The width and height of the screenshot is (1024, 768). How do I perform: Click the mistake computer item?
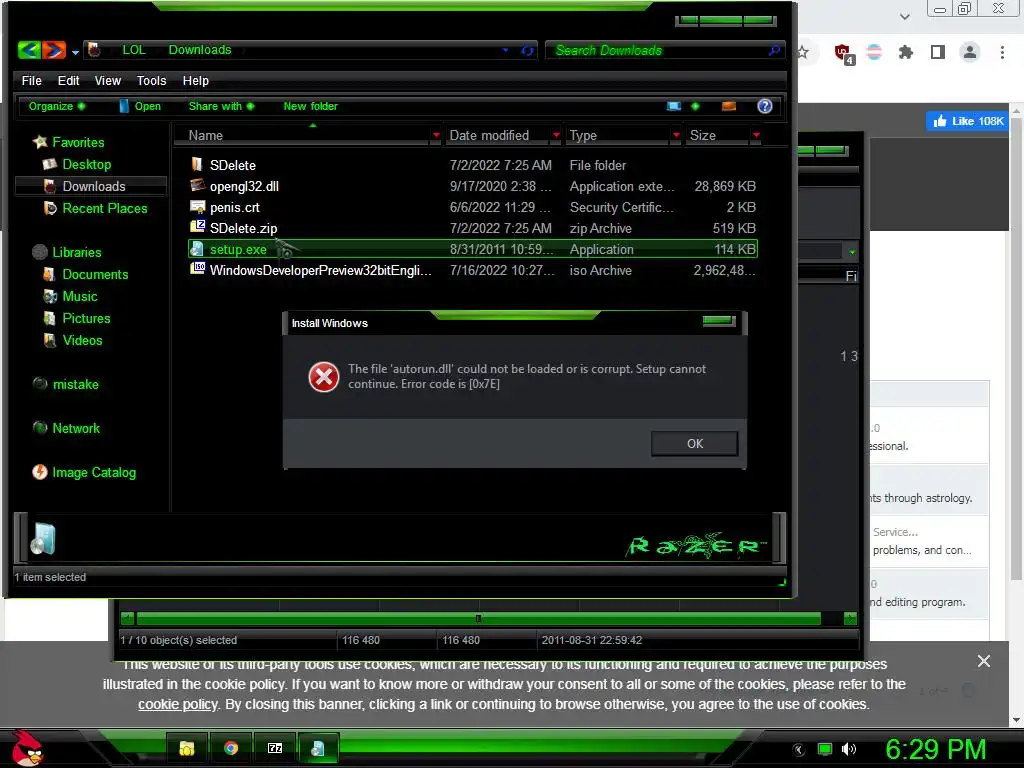coord(66,384)
